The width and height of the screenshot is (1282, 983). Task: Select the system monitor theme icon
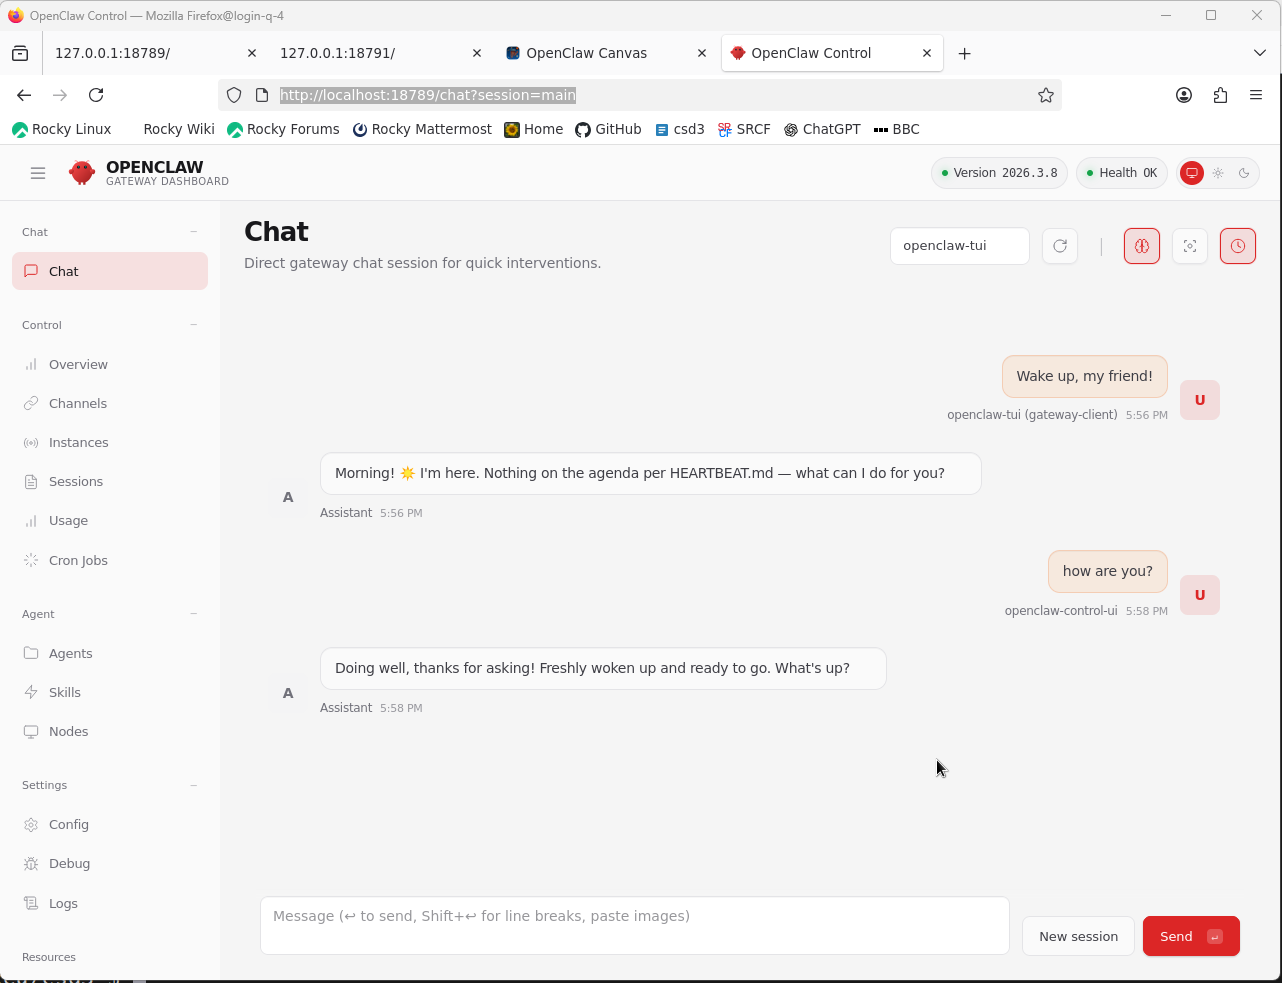coord(1192,173)
